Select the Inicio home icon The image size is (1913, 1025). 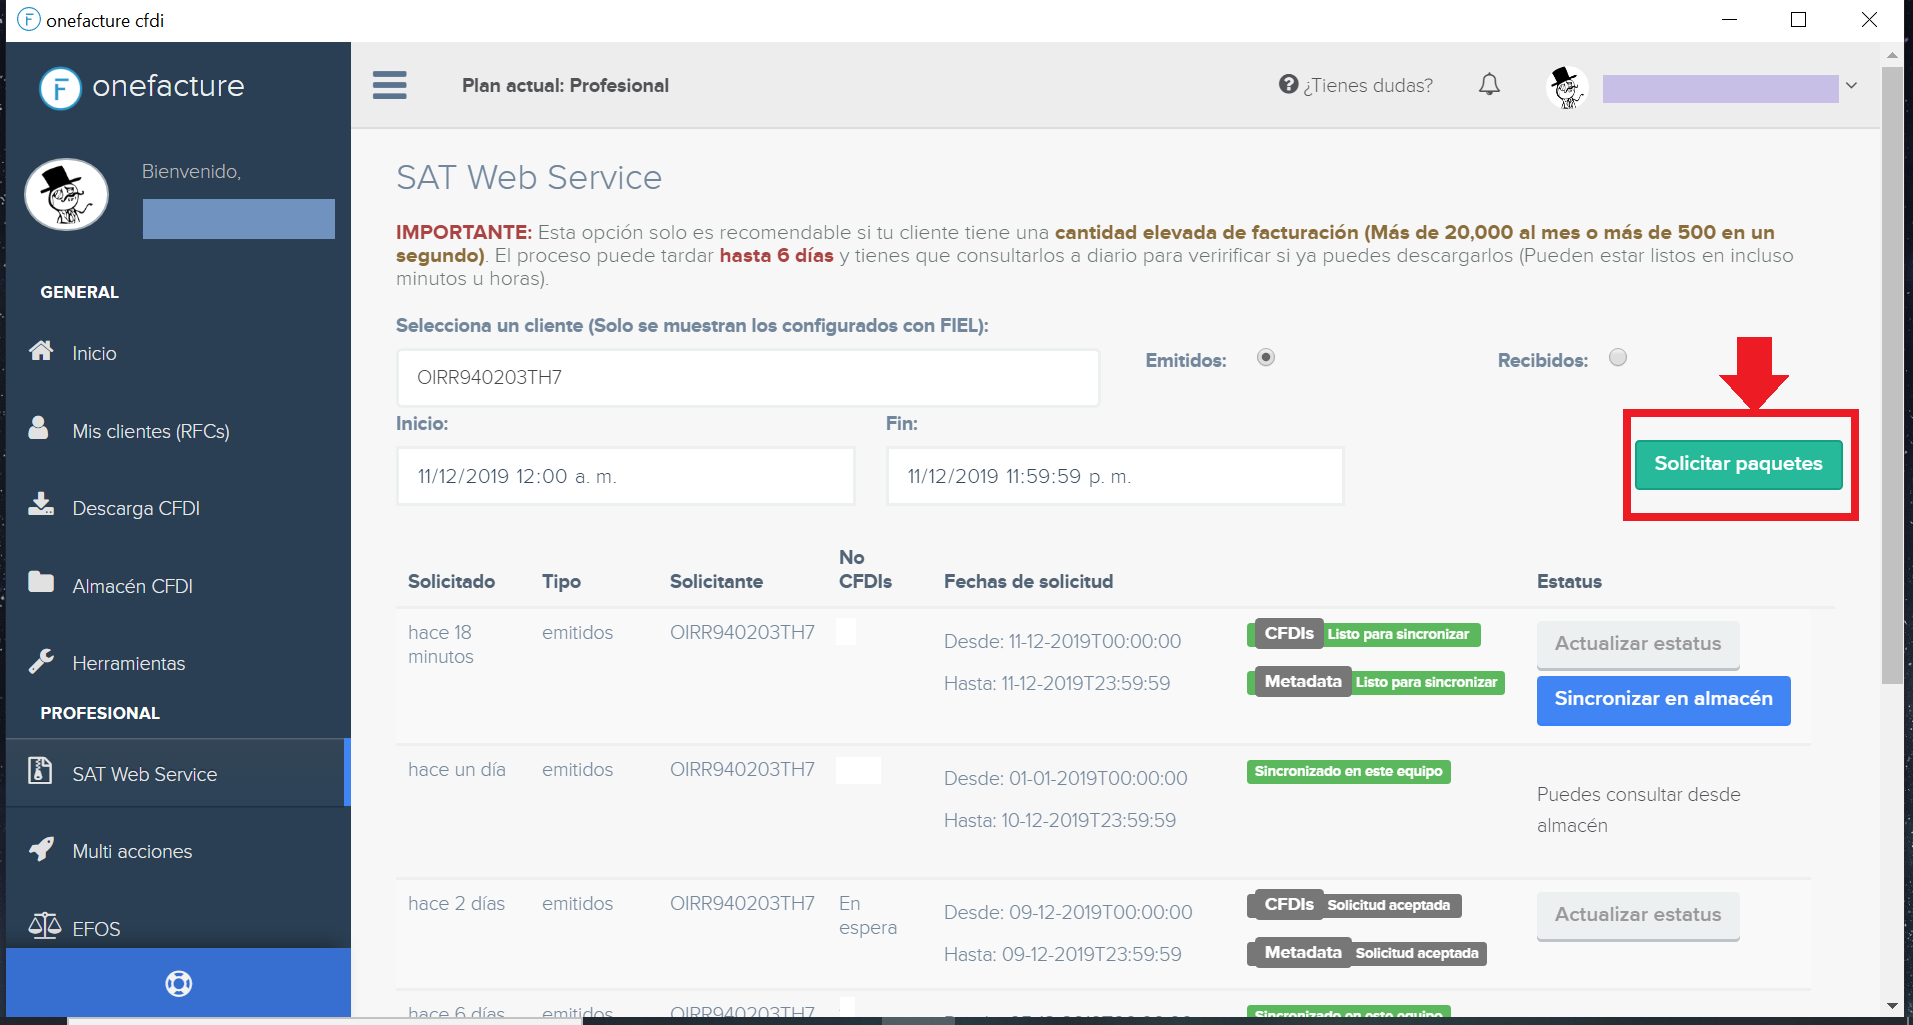click(x=41, y=351)
